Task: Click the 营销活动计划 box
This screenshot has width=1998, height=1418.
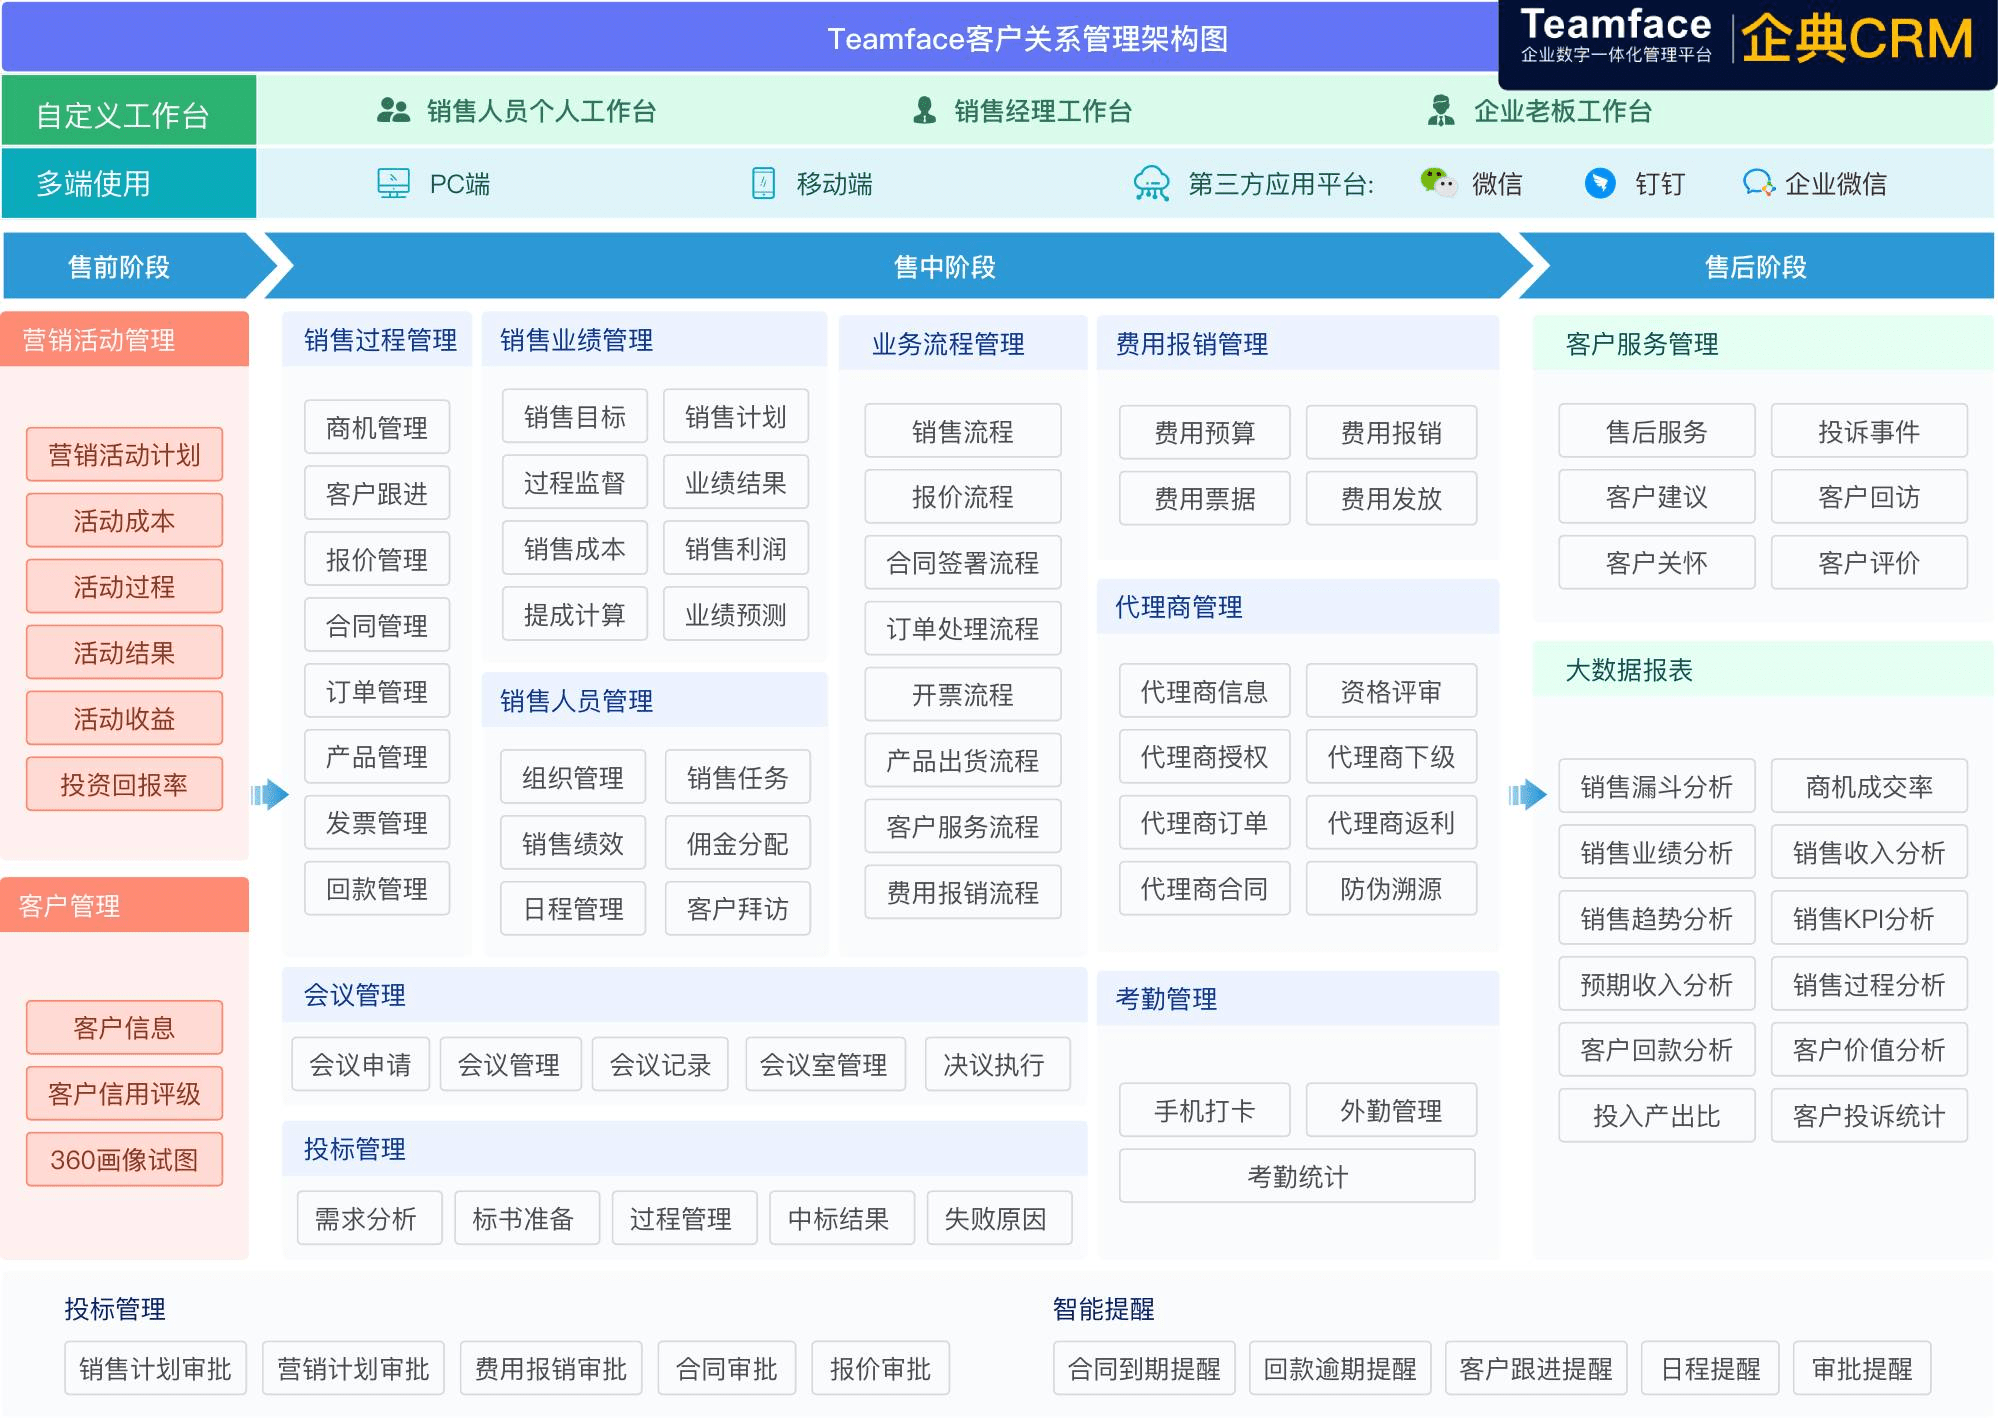Action: pos(124,455)
